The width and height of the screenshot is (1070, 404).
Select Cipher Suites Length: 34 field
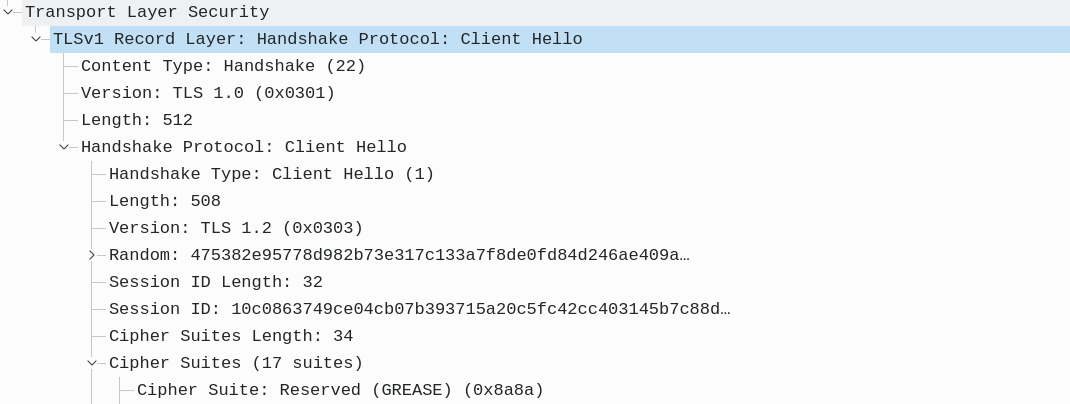click(x=231, y=336)
